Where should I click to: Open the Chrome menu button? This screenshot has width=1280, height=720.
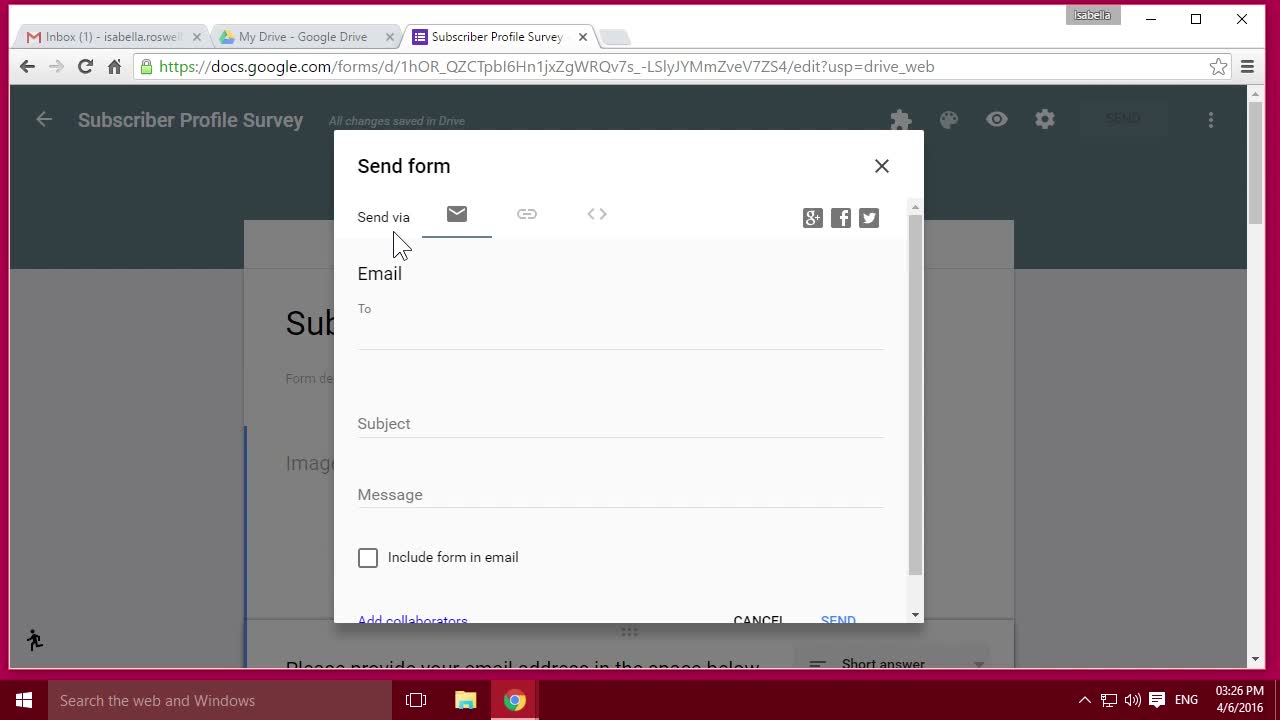coord(1247,67)
